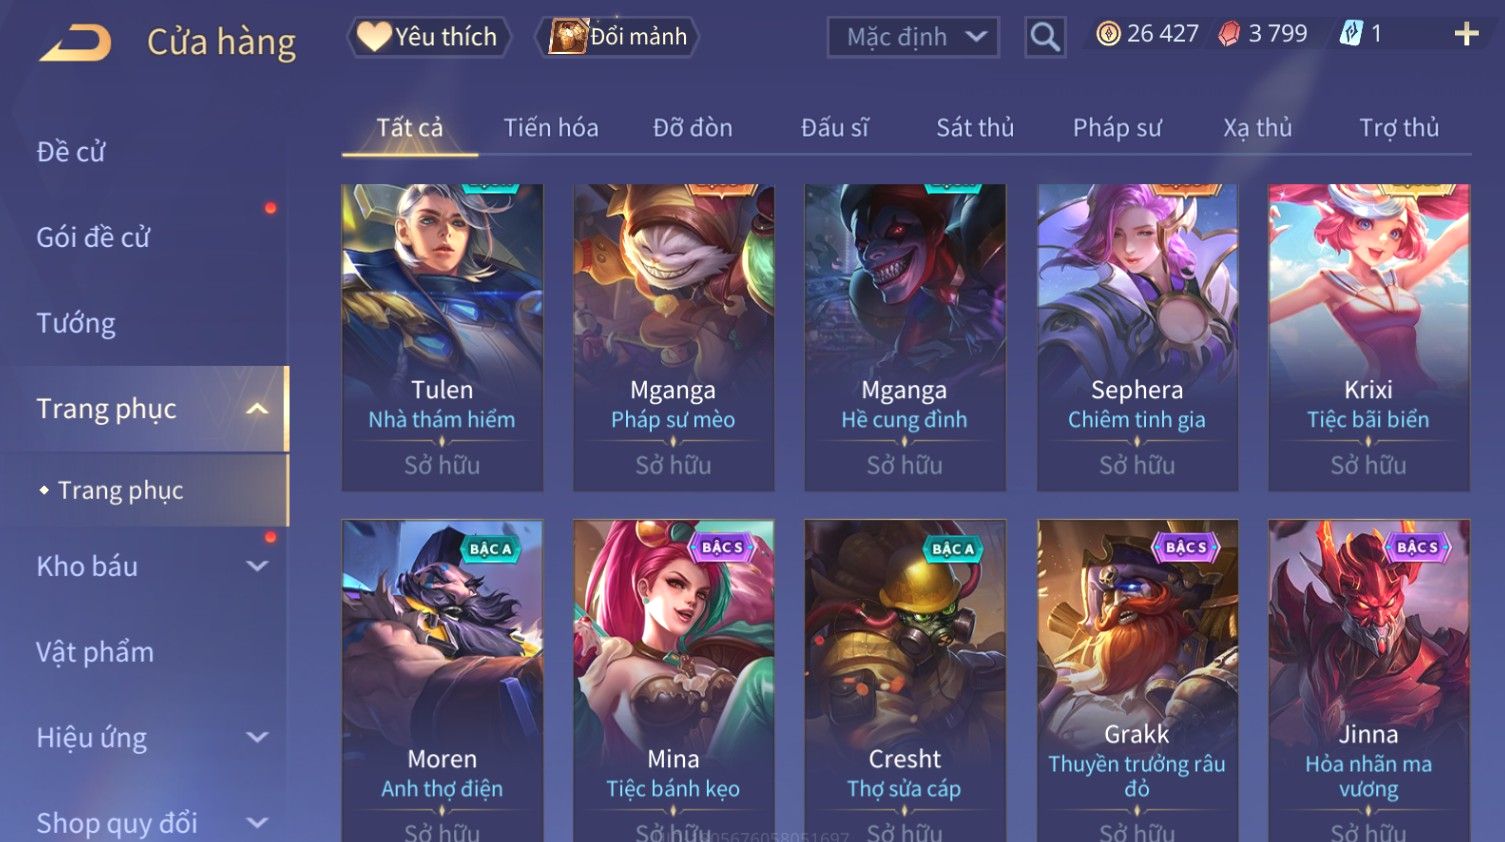The image size is (1505, 842).
Task: Open the search magnifier icon
Action: (1045, 37)
